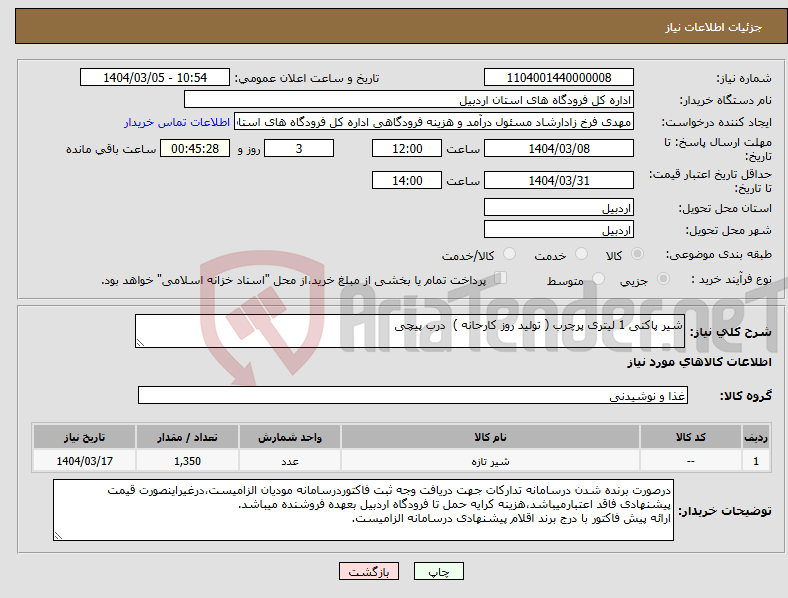This screenshot has height=598, width=788.
Task: Click the کد کالا column header
Action: tap(691, 437)
